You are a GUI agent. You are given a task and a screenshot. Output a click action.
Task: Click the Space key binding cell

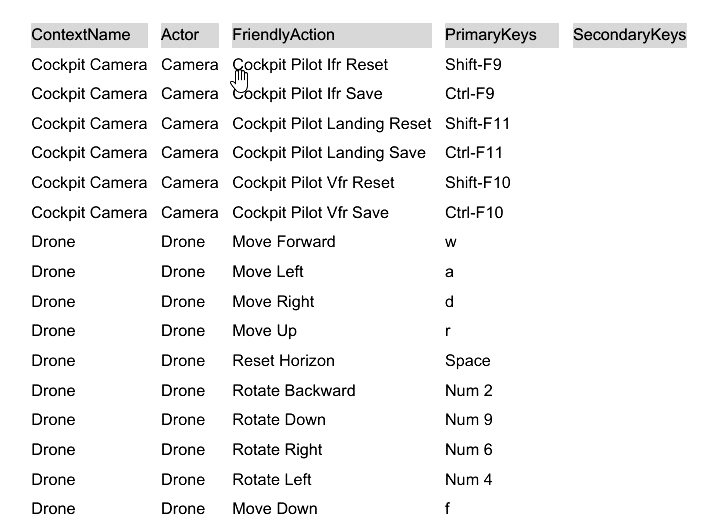(468, 361)
